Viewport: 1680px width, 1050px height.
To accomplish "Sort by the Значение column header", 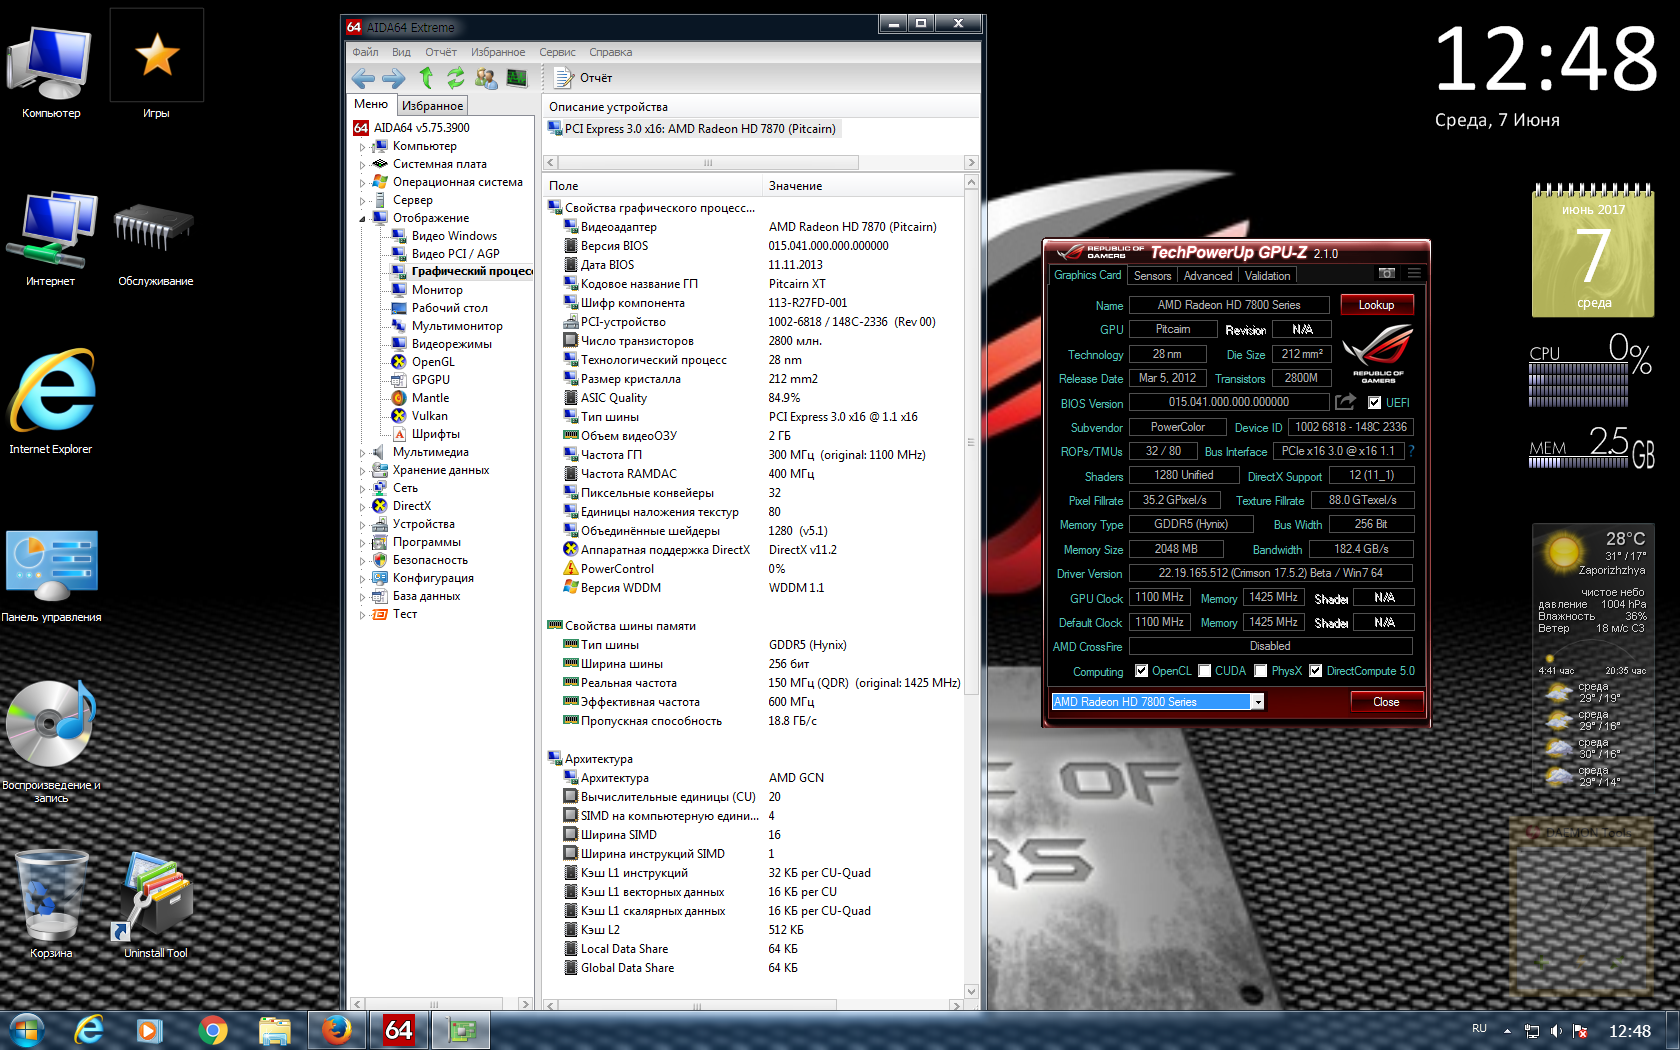I will pyautogui.click(x=861, y=186).
